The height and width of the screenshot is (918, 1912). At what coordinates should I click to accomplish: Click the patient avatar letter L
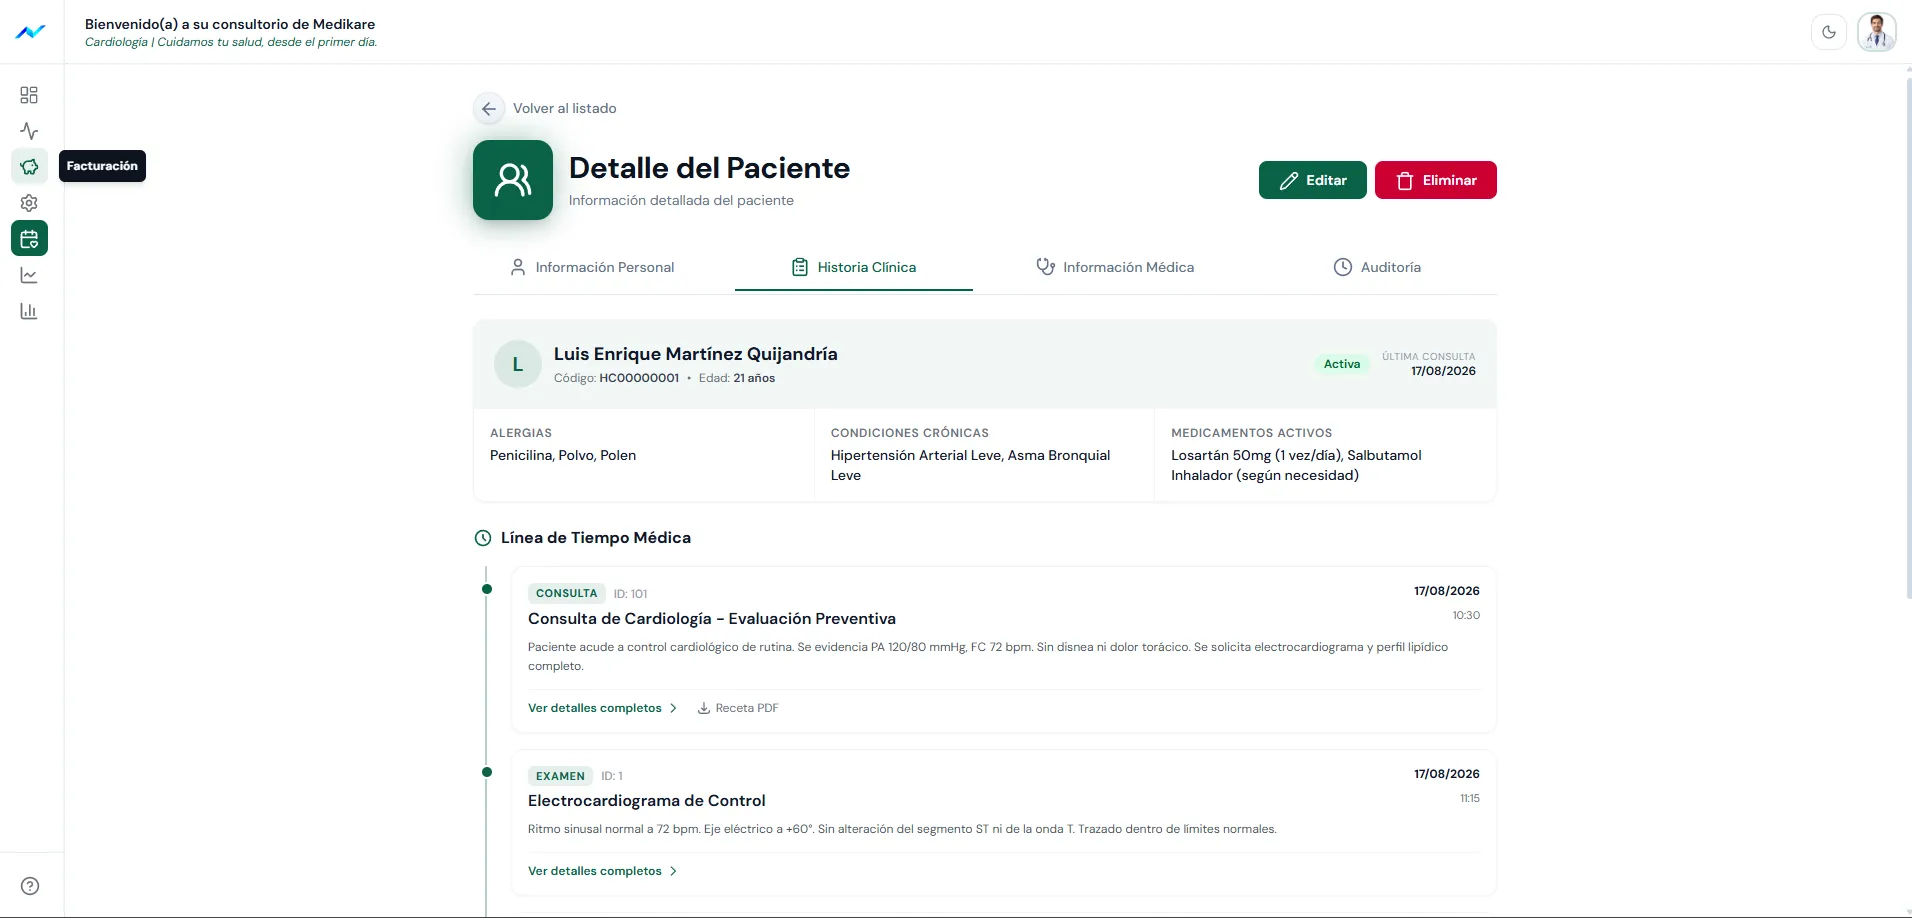[x=518, y=364]
